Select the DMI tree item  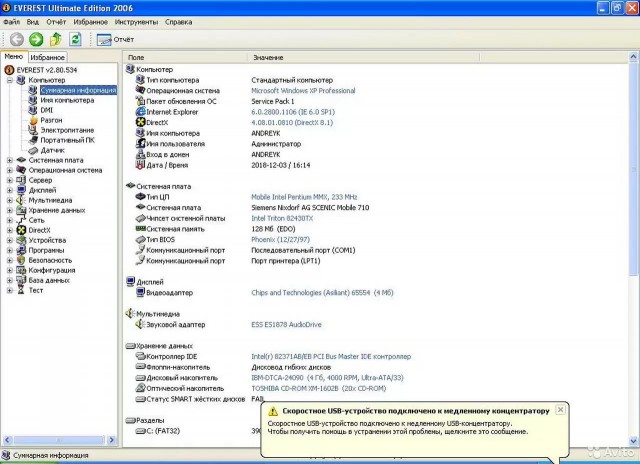(x=47, y=110)
